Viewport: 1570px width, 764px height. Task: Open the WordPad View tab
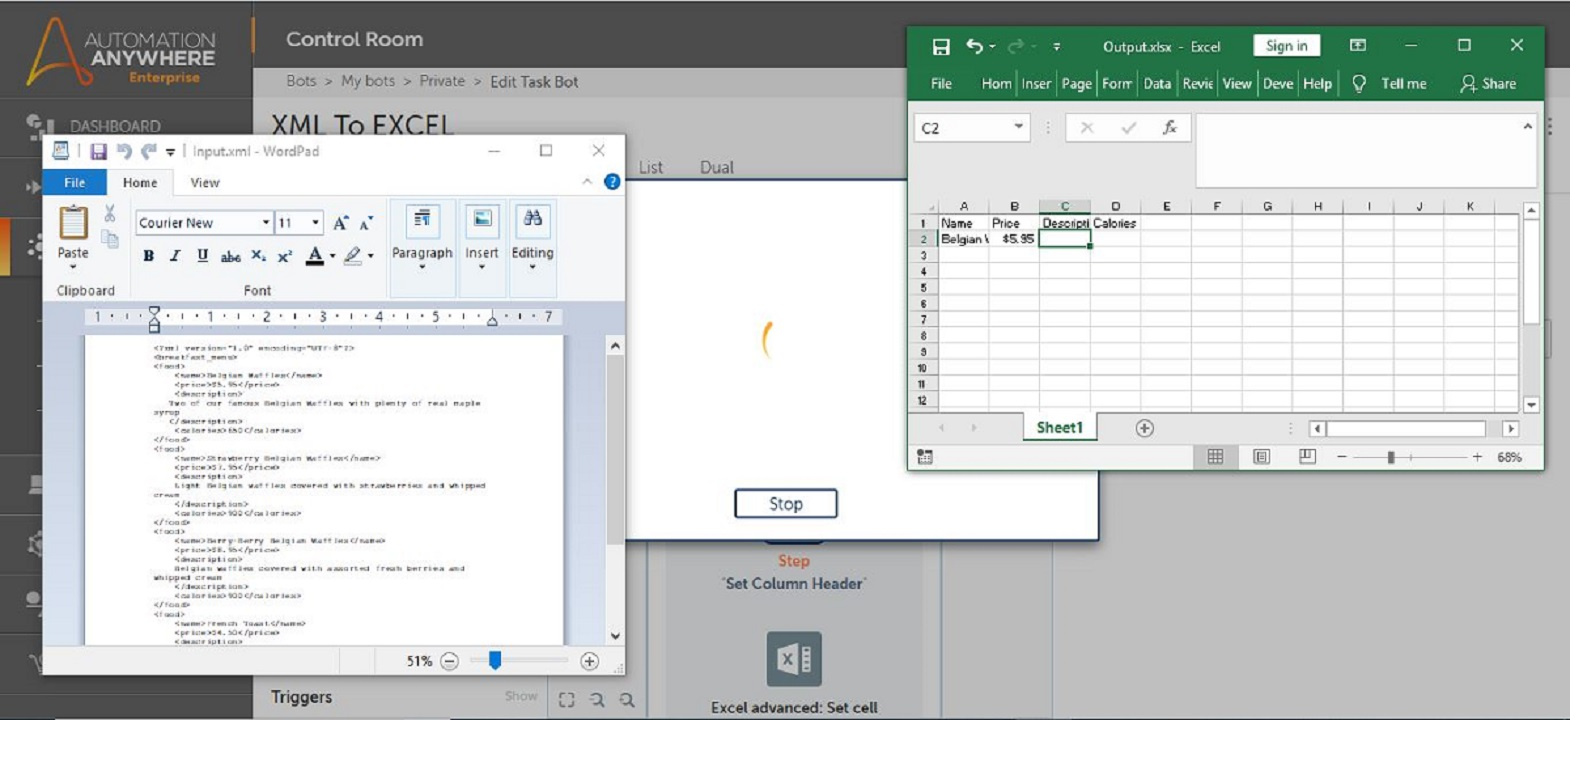click(x=205, y=182)
